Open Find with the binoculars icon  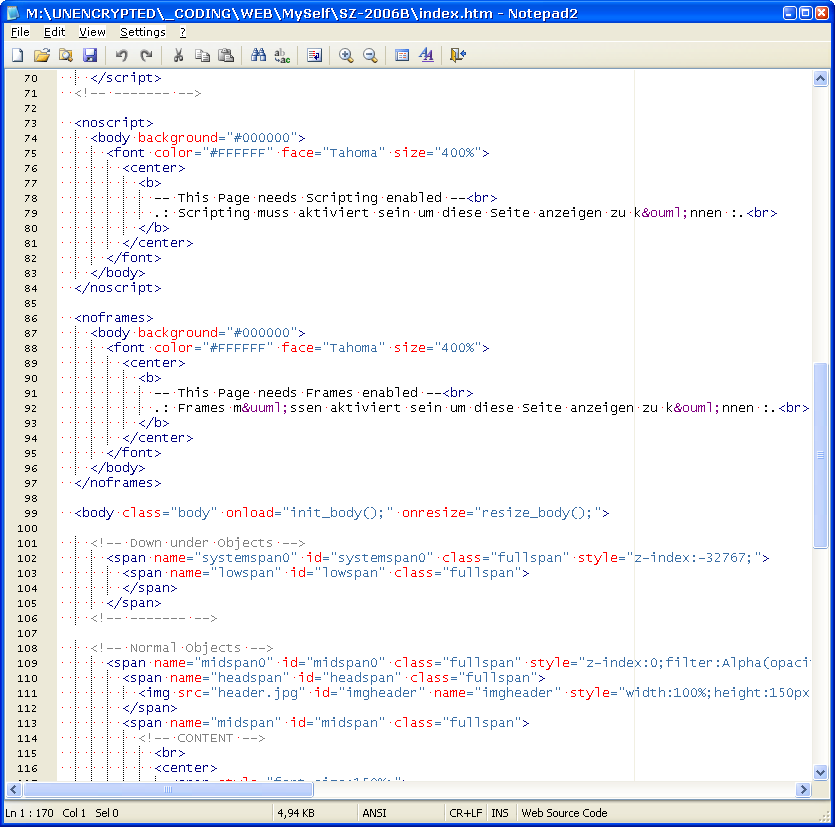click(258, 55)
